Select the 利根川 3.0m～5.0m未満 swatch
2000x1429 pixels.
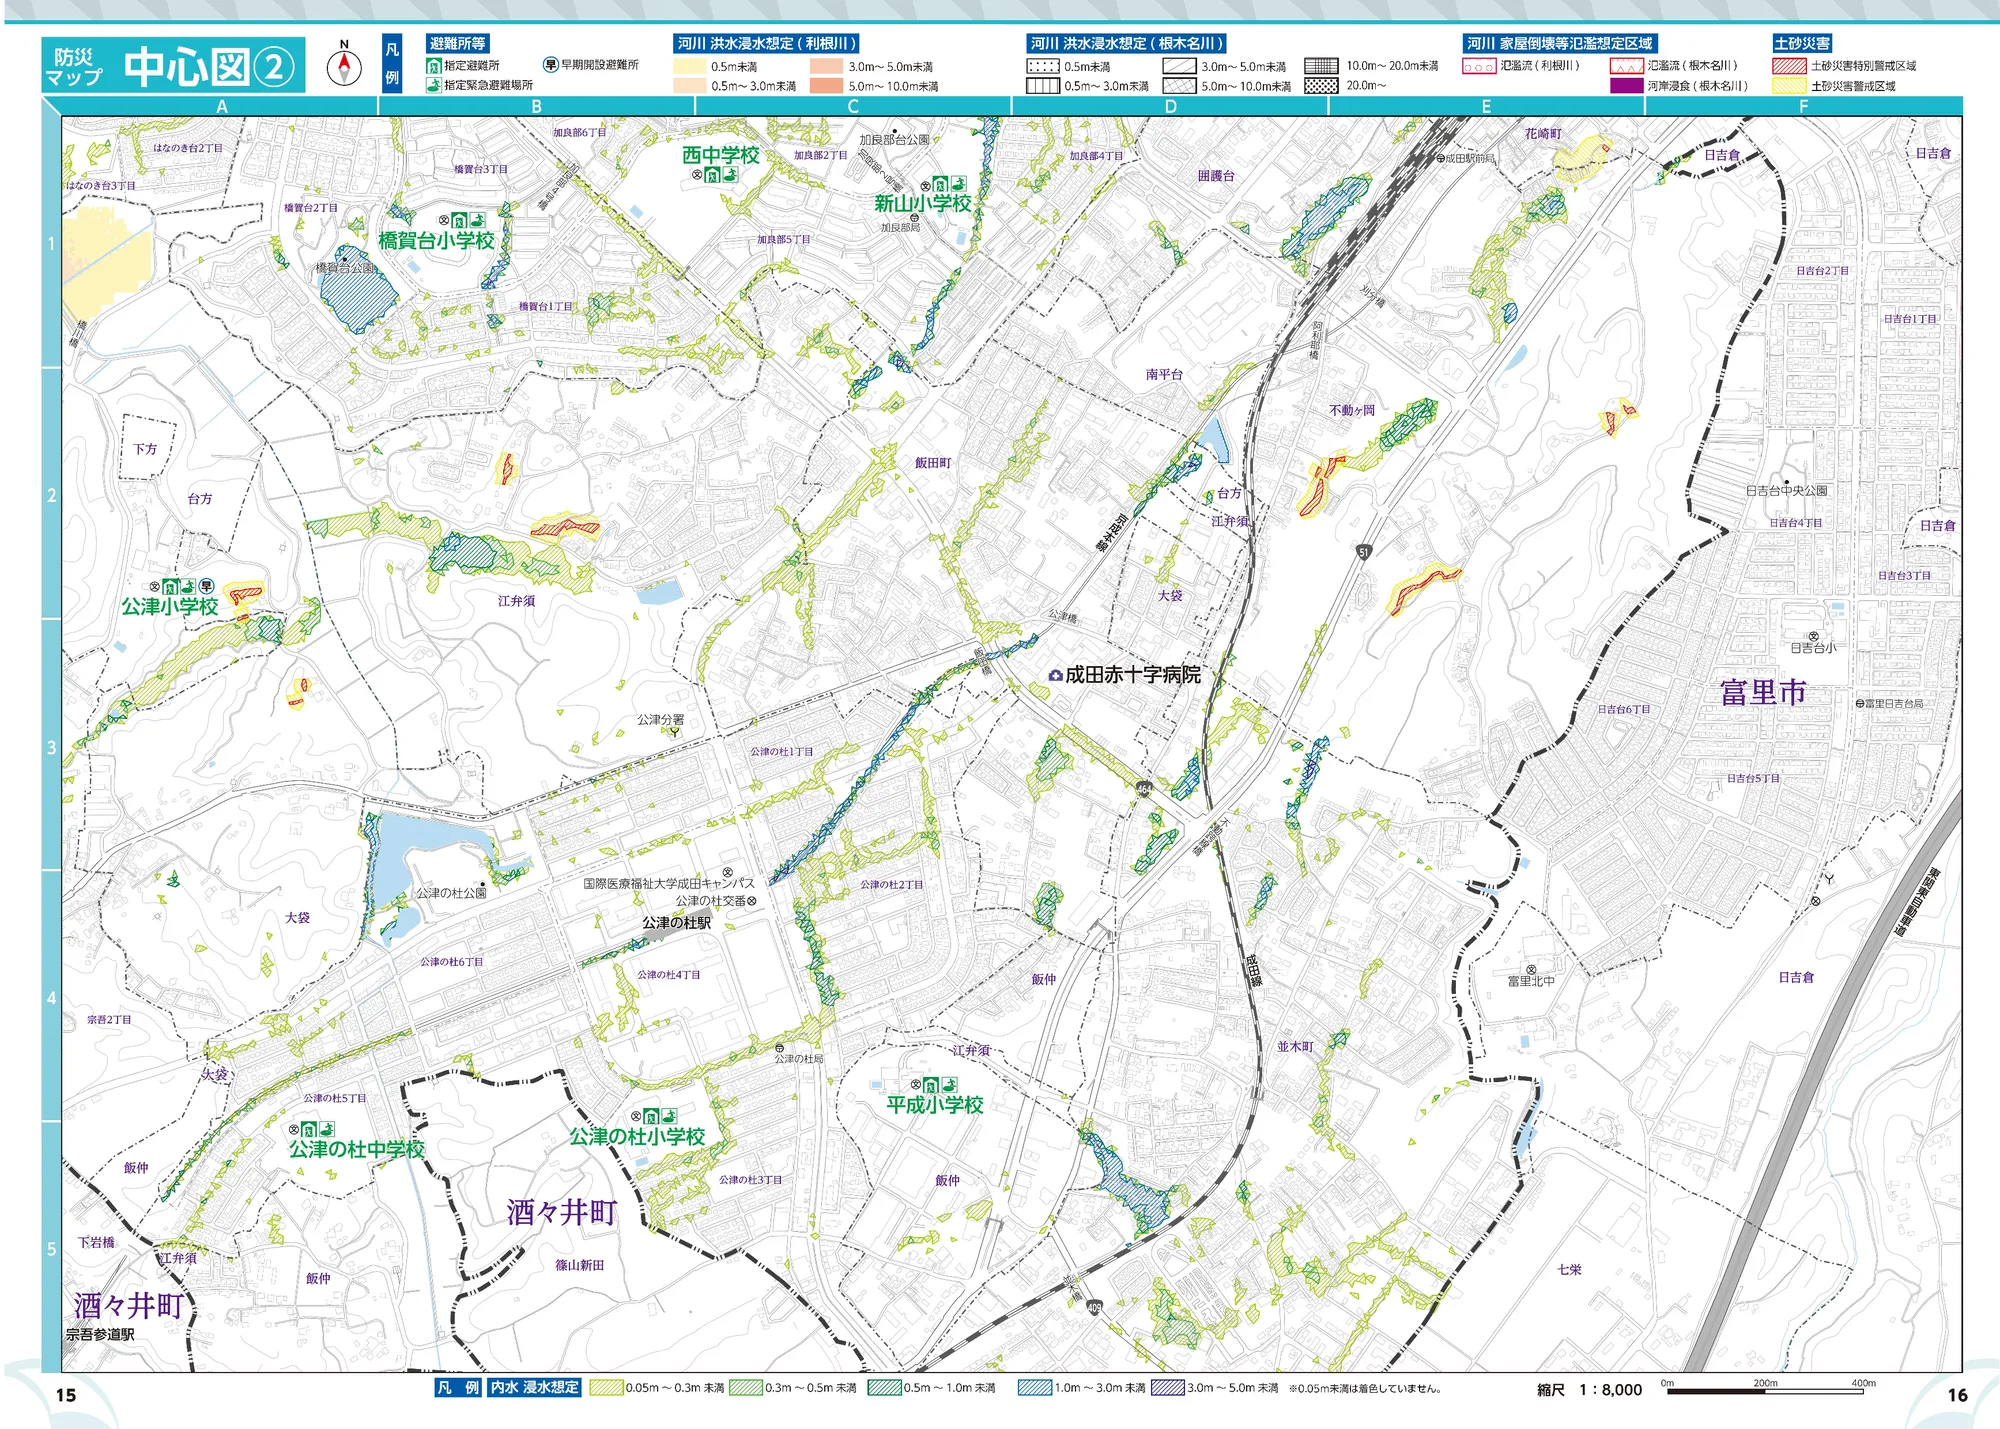pyautogui.click(x=826, y=67)
